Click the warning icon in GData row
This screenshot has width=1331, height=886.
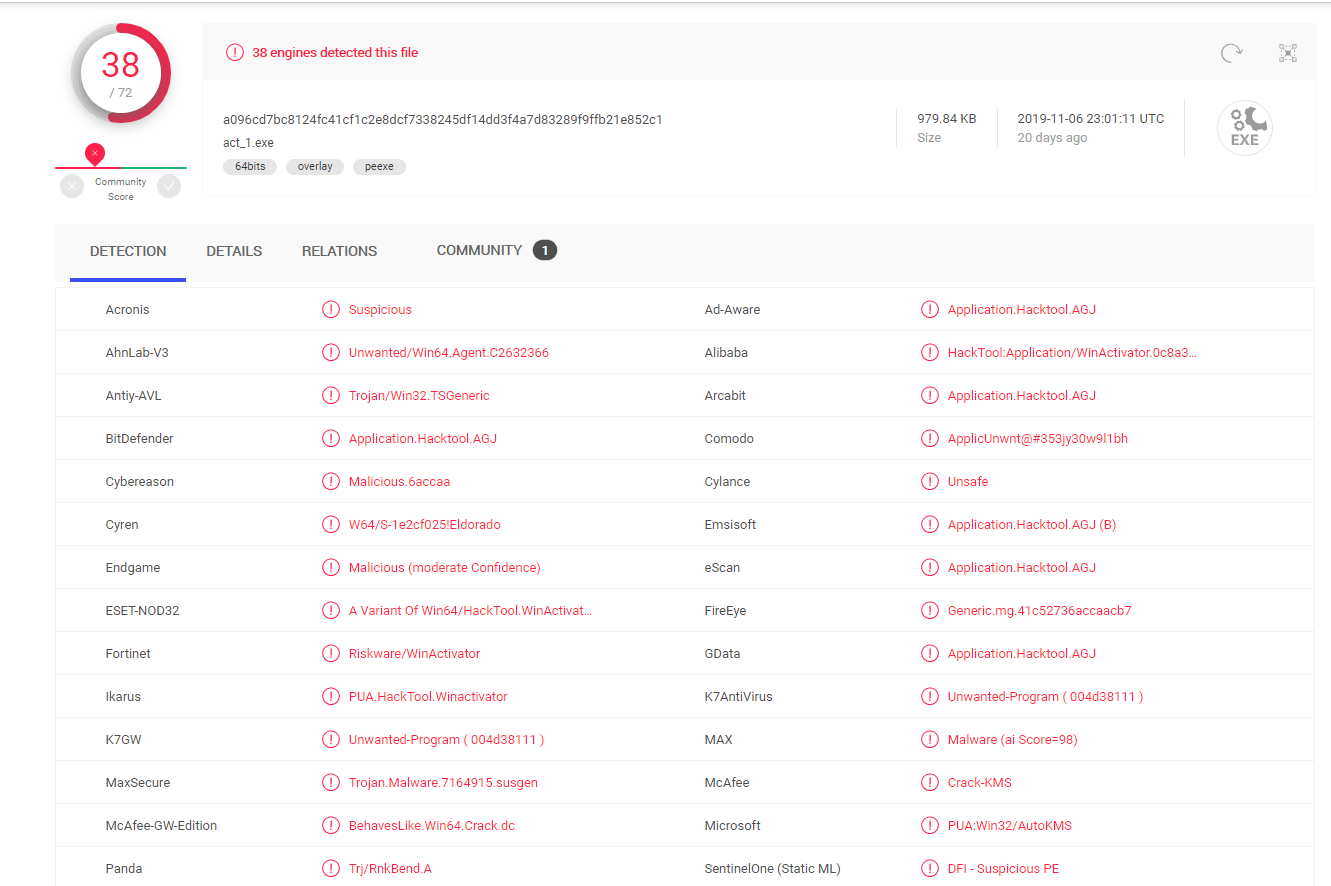click(x=930, y=653)
